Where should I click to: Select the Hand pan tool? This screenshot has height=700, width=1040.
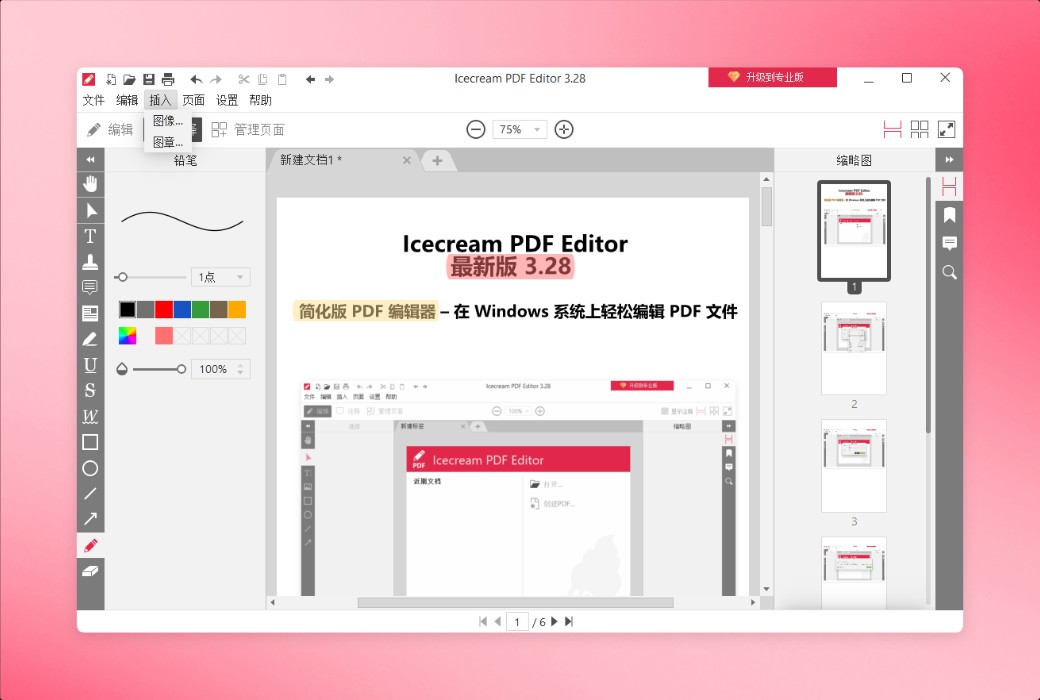[90, 183]
